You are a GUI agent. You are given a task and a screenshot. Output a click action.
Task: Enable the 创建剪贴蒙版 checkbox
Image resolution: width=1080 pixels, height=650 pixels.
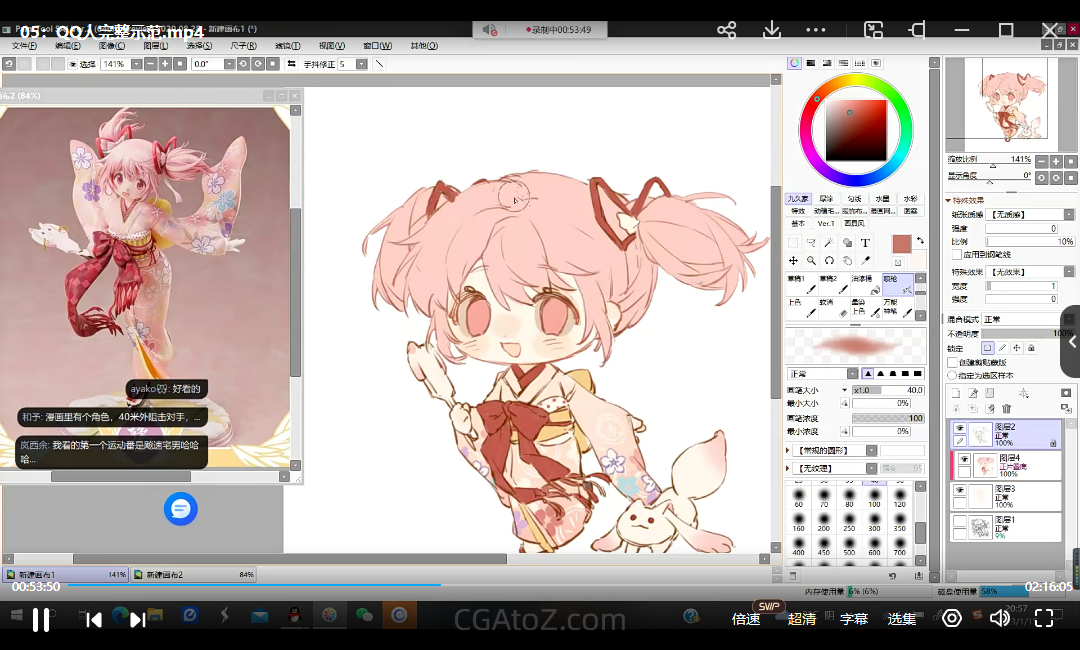tap(952, 362)
